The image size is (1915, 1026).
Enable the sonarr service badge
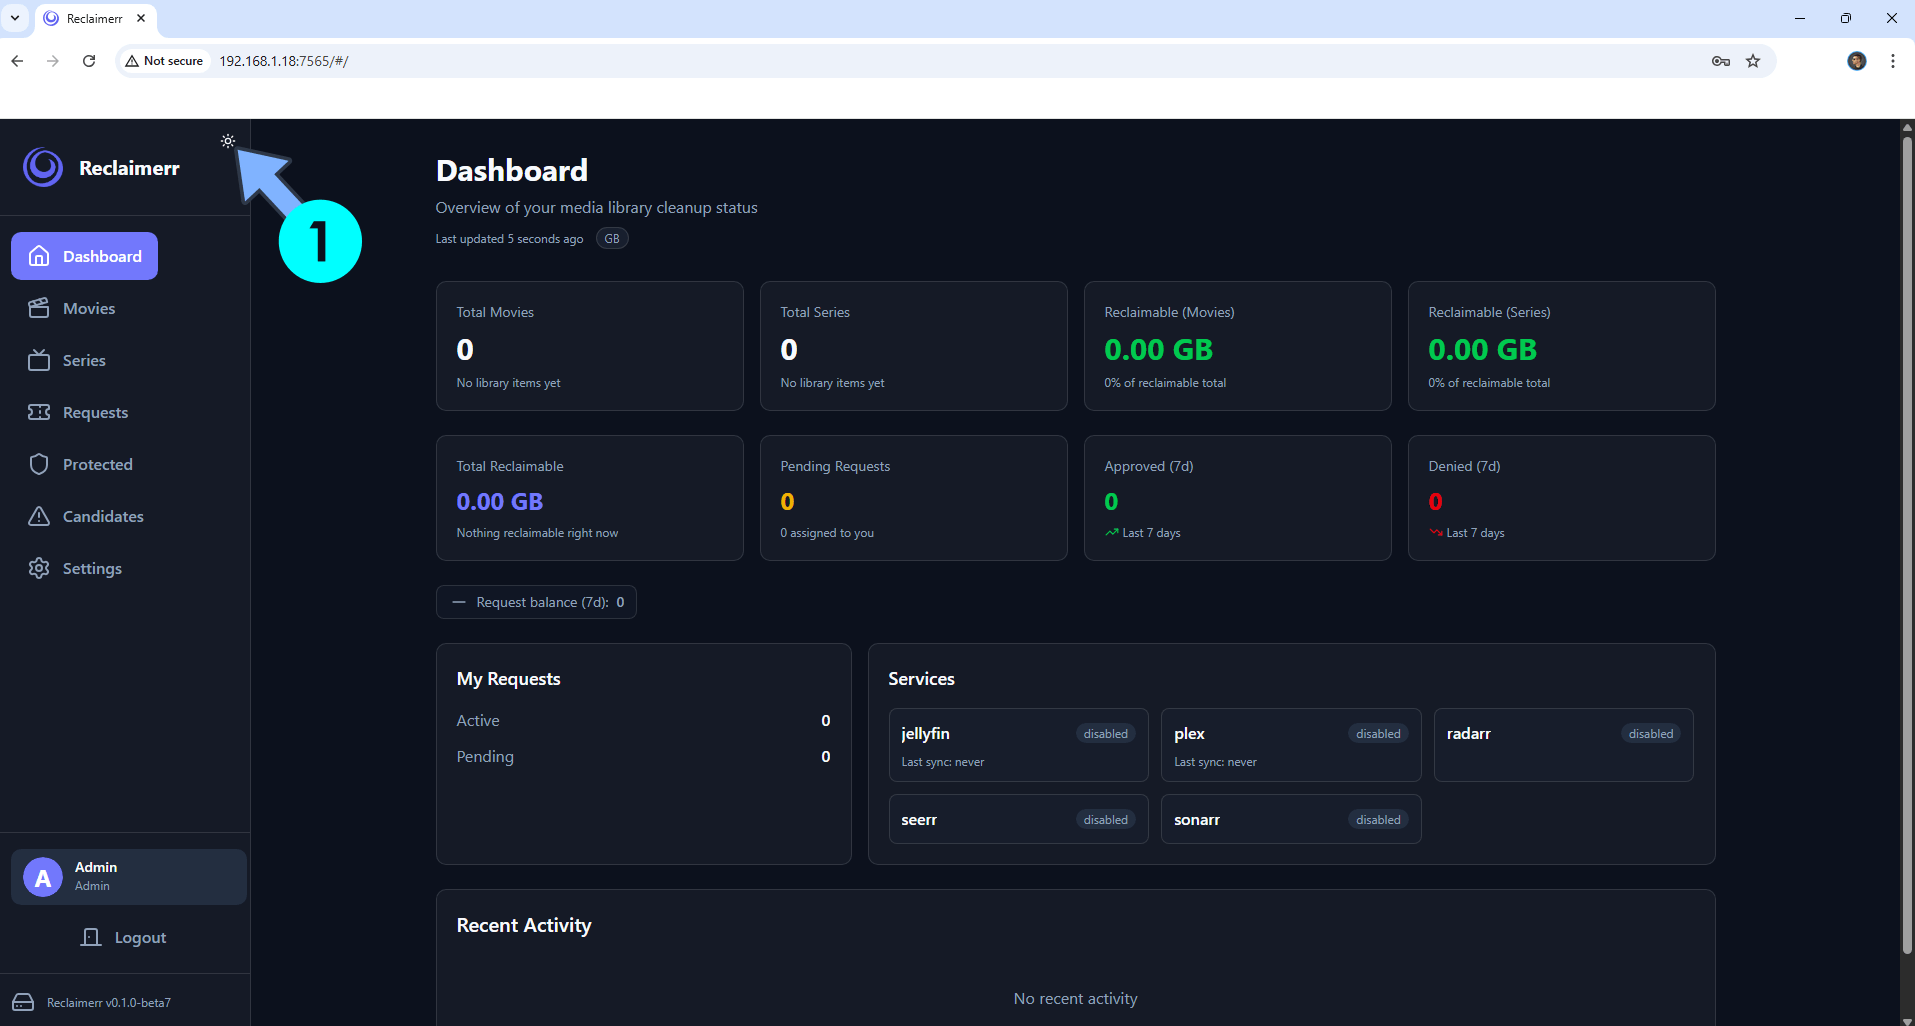click(1377, 819)
